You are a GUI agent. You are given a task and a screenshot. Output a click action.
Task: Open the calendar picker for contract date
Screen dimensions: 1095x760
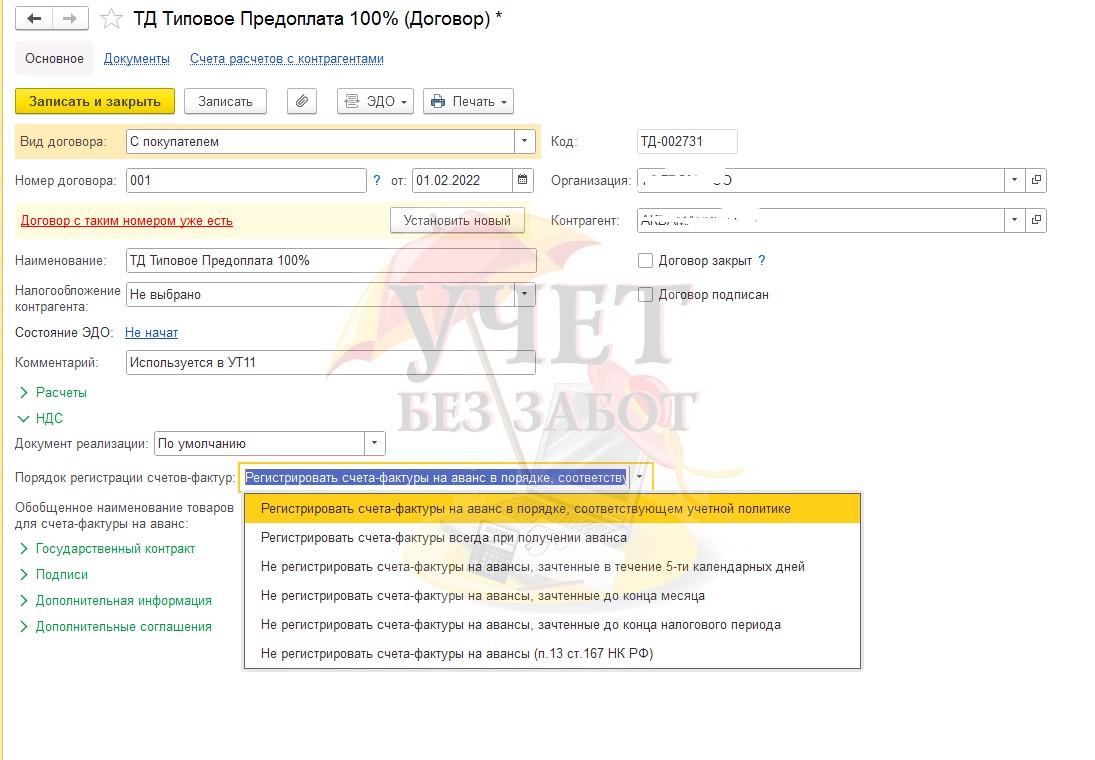[x=522, y=180]
